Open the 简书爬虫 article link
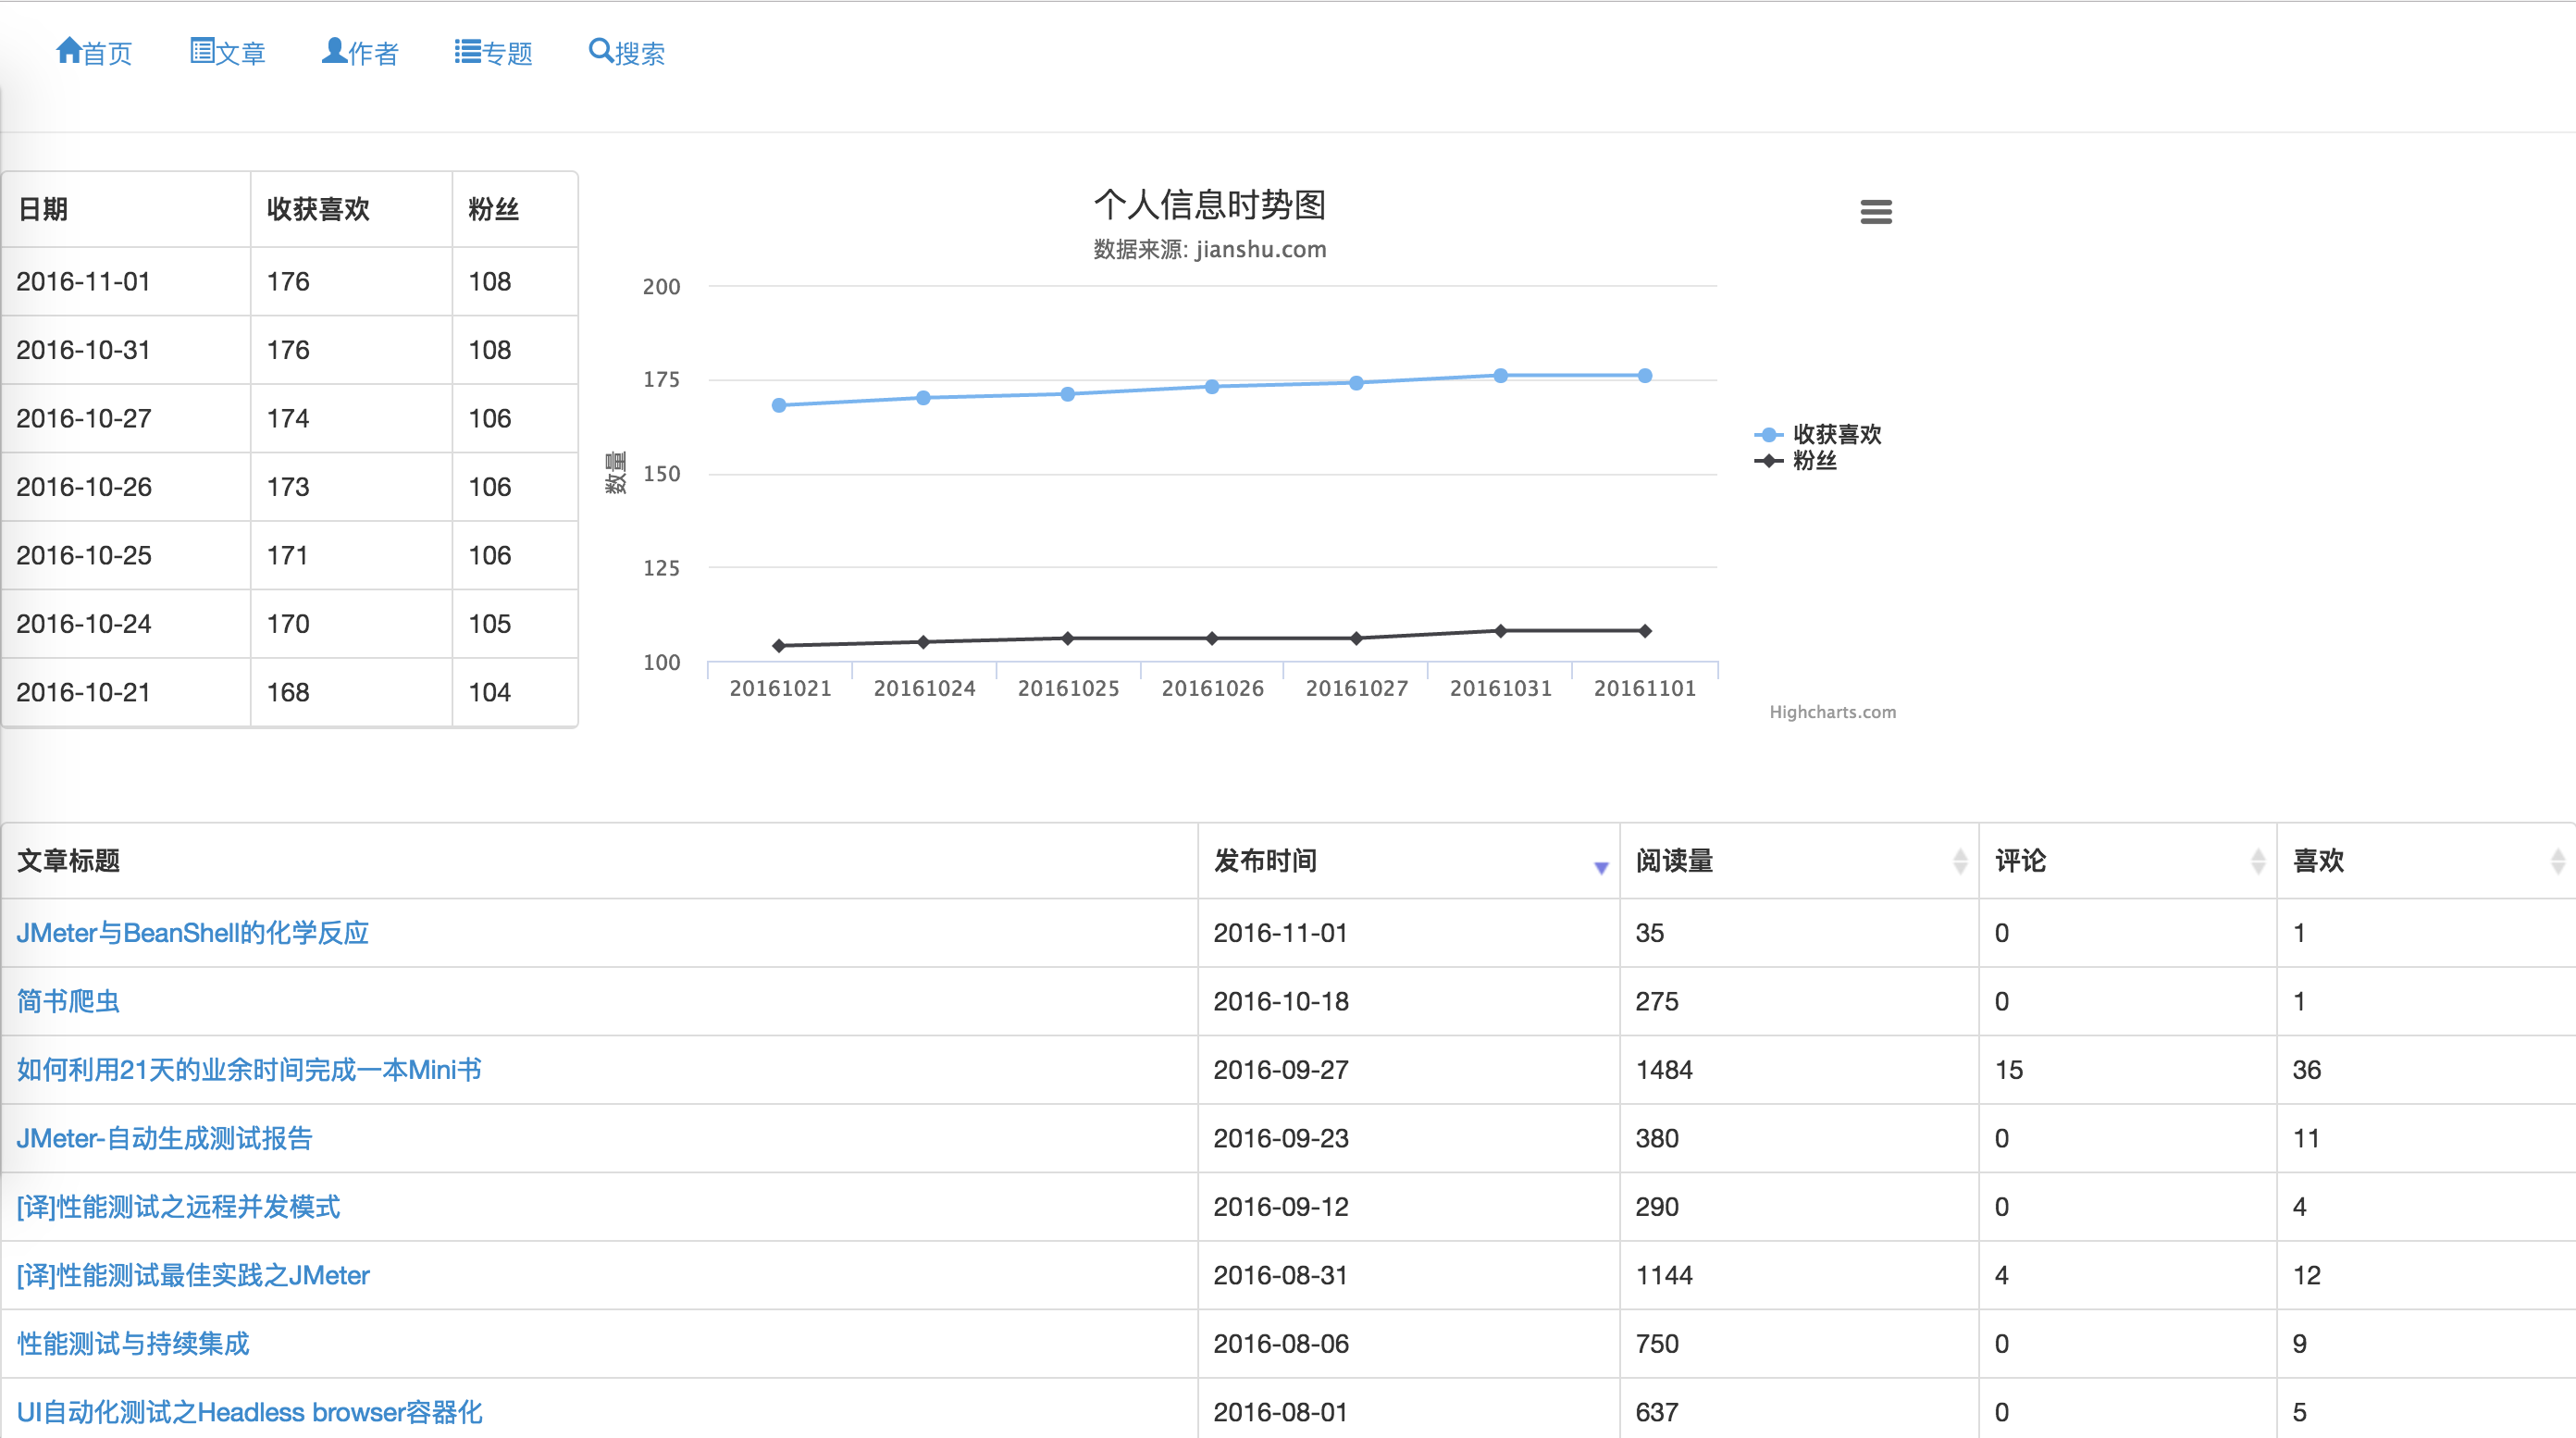Image resolution: width=2576 pixels, height=1438 pixels. [x=67, y=1001]
